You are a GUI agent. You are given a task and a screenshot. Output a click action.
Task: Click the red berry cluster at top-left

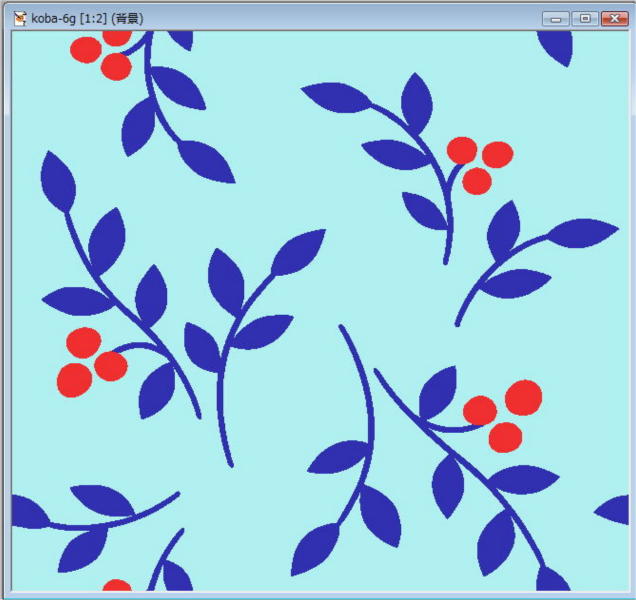[101, 51]
